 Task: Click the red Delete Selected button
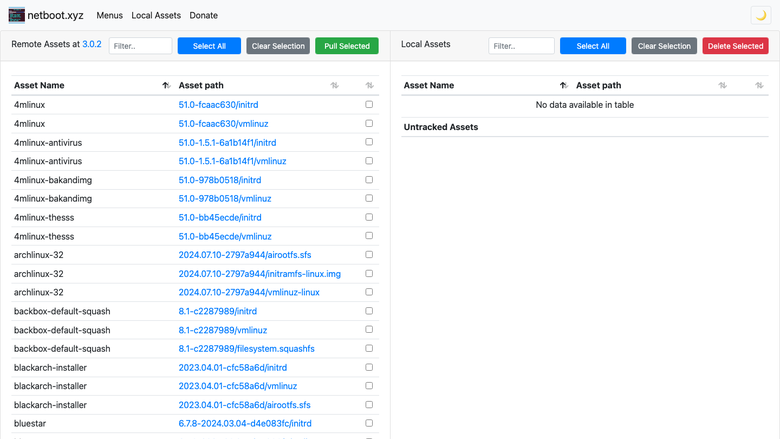(x=735, y=46)
